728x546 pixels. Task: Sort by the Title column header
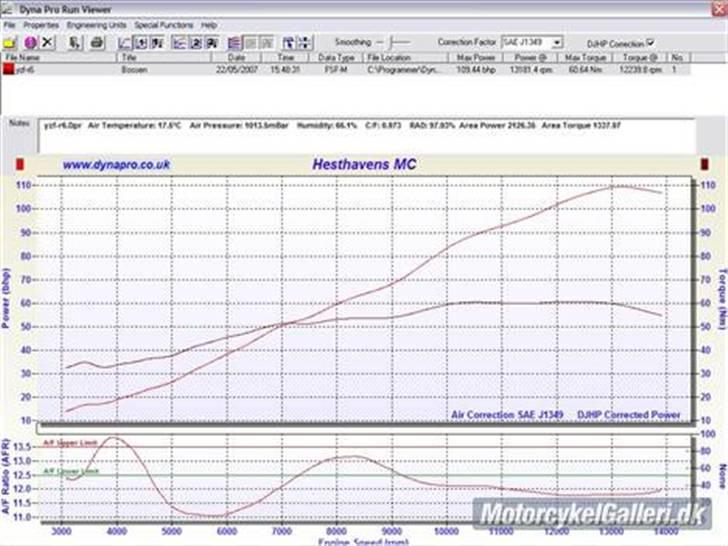pos(164,58)
